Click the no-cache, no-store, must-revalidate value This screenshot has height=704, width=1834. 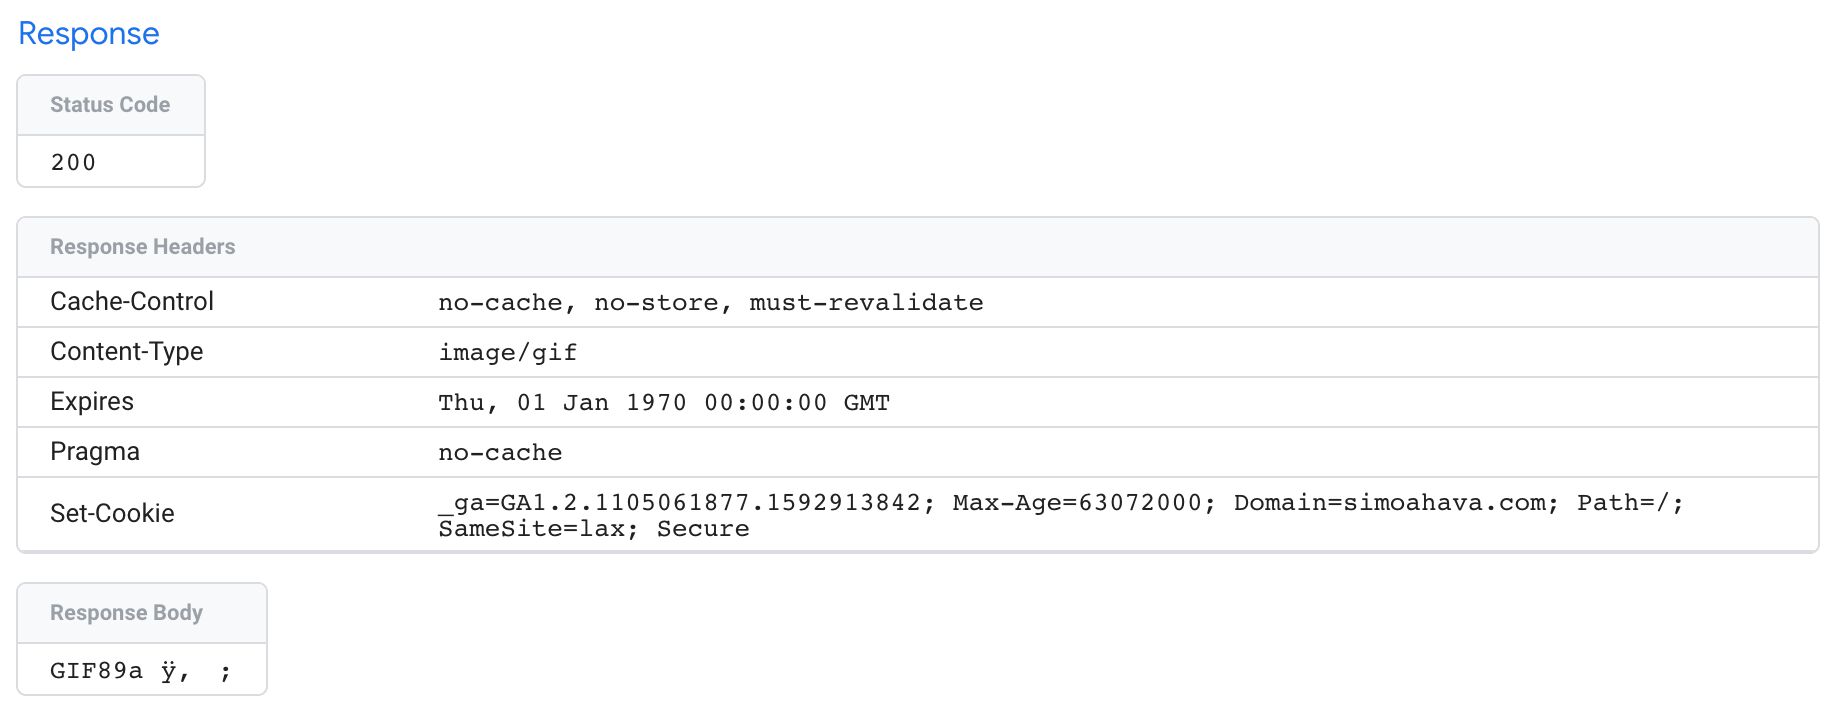(x=711, y=302)
